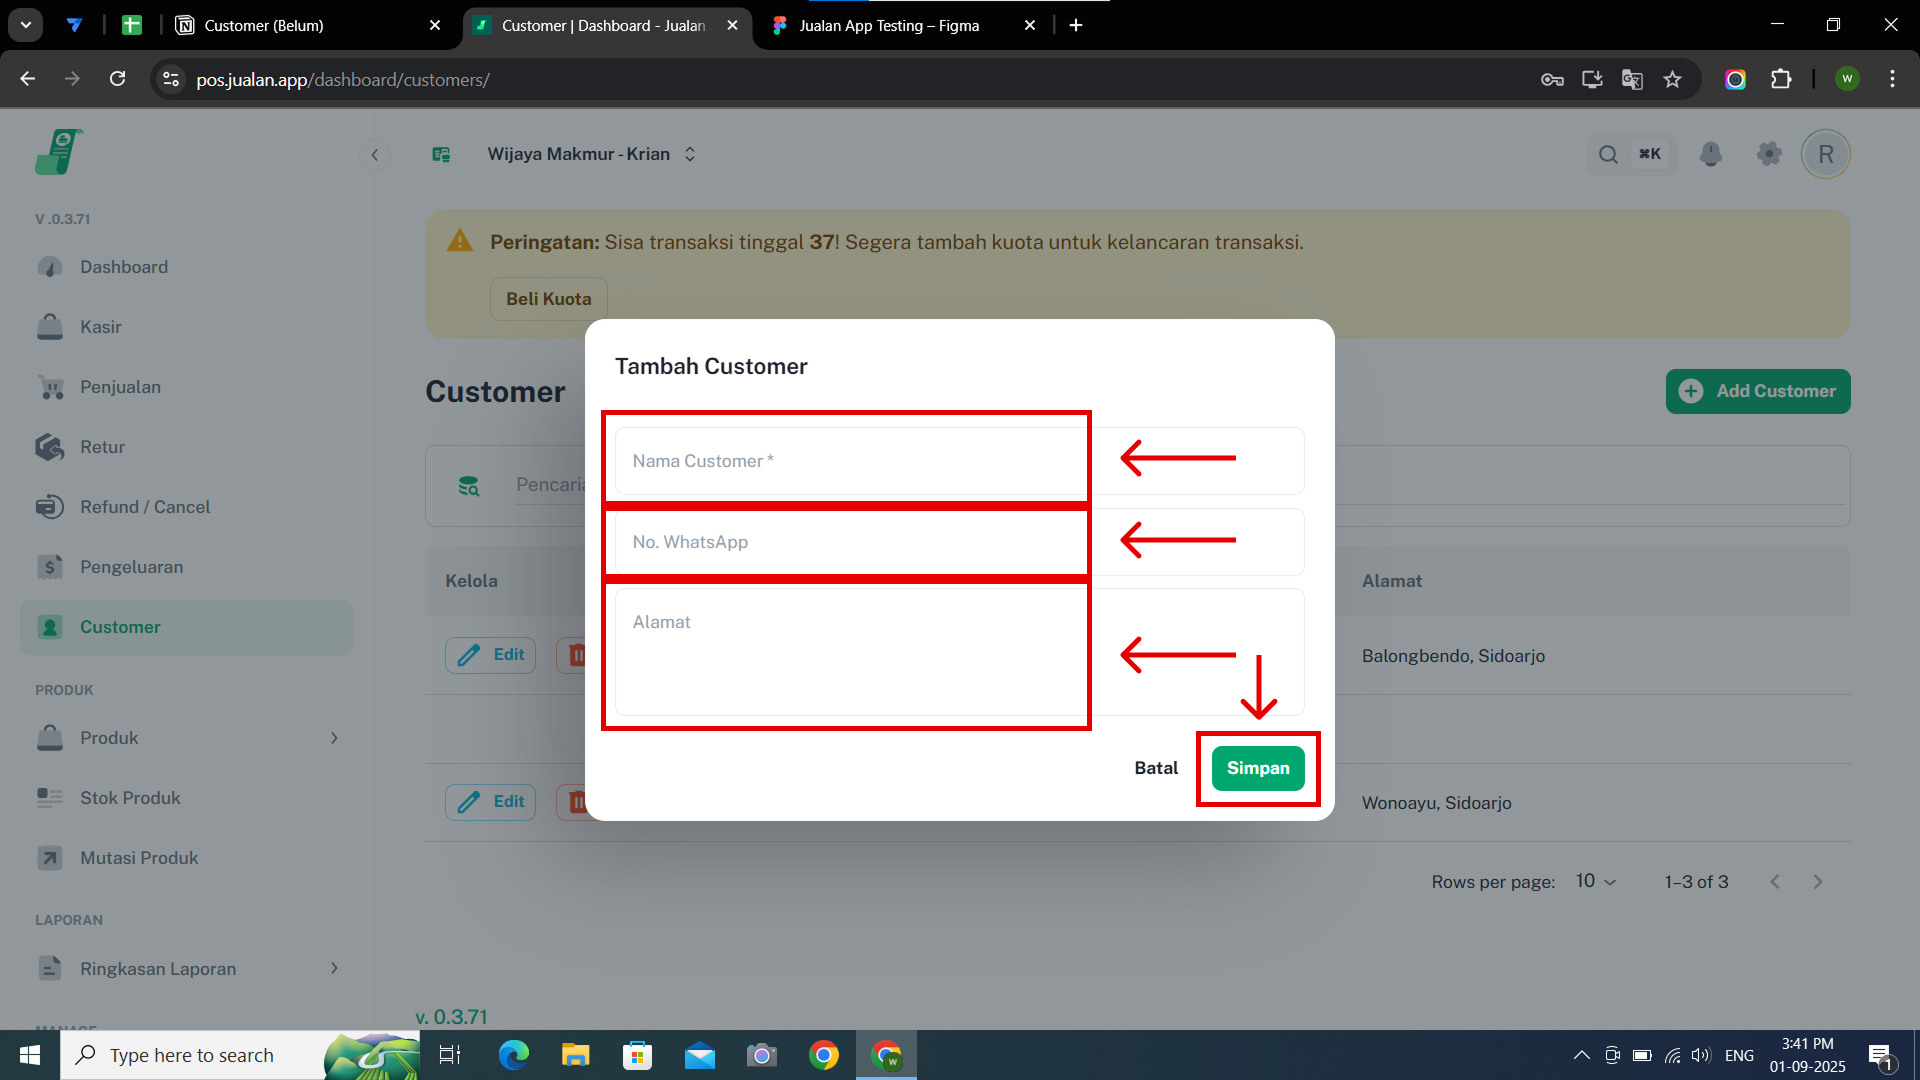The width and height of the screenshot is (1920, 1080).
Task: Open settings gear icon in header
Action: pyautogui.click(x=1769, y=154)
